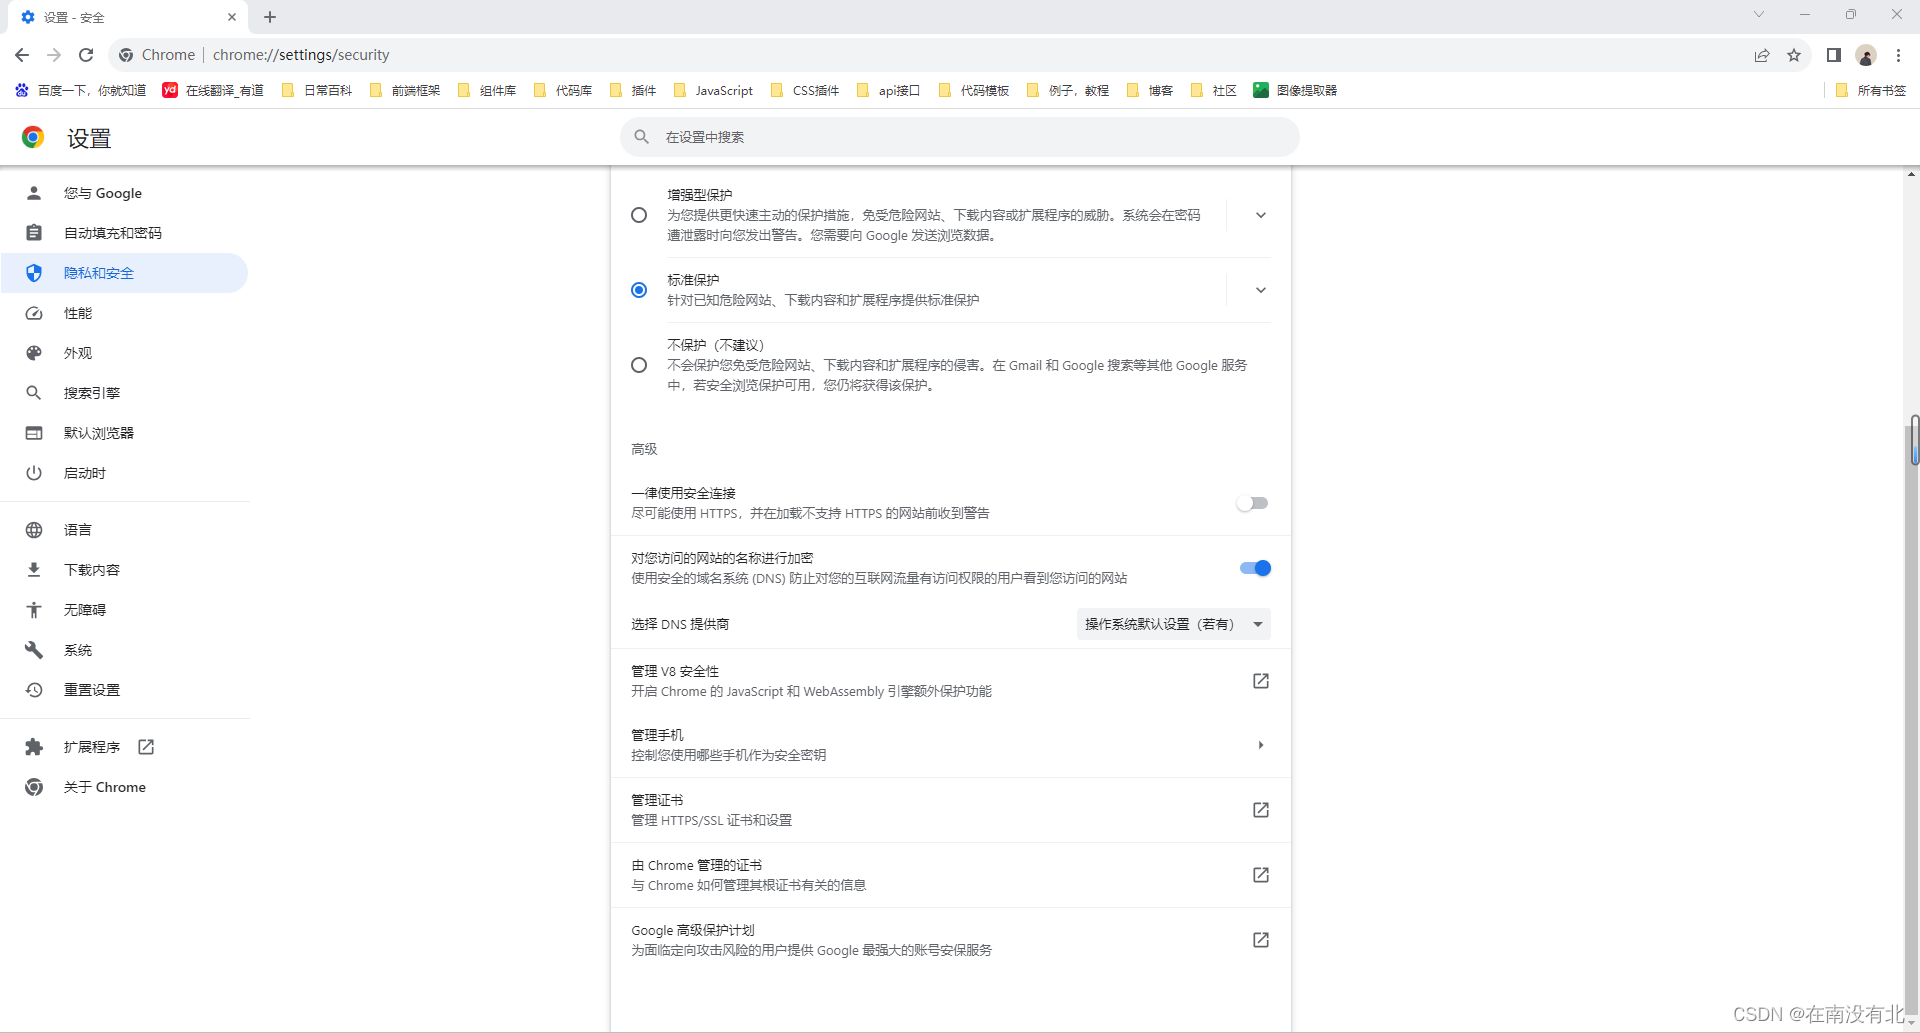Expand 增强型保护 details chevron
1920x1033 pixels.
[x=1260, y=215]
